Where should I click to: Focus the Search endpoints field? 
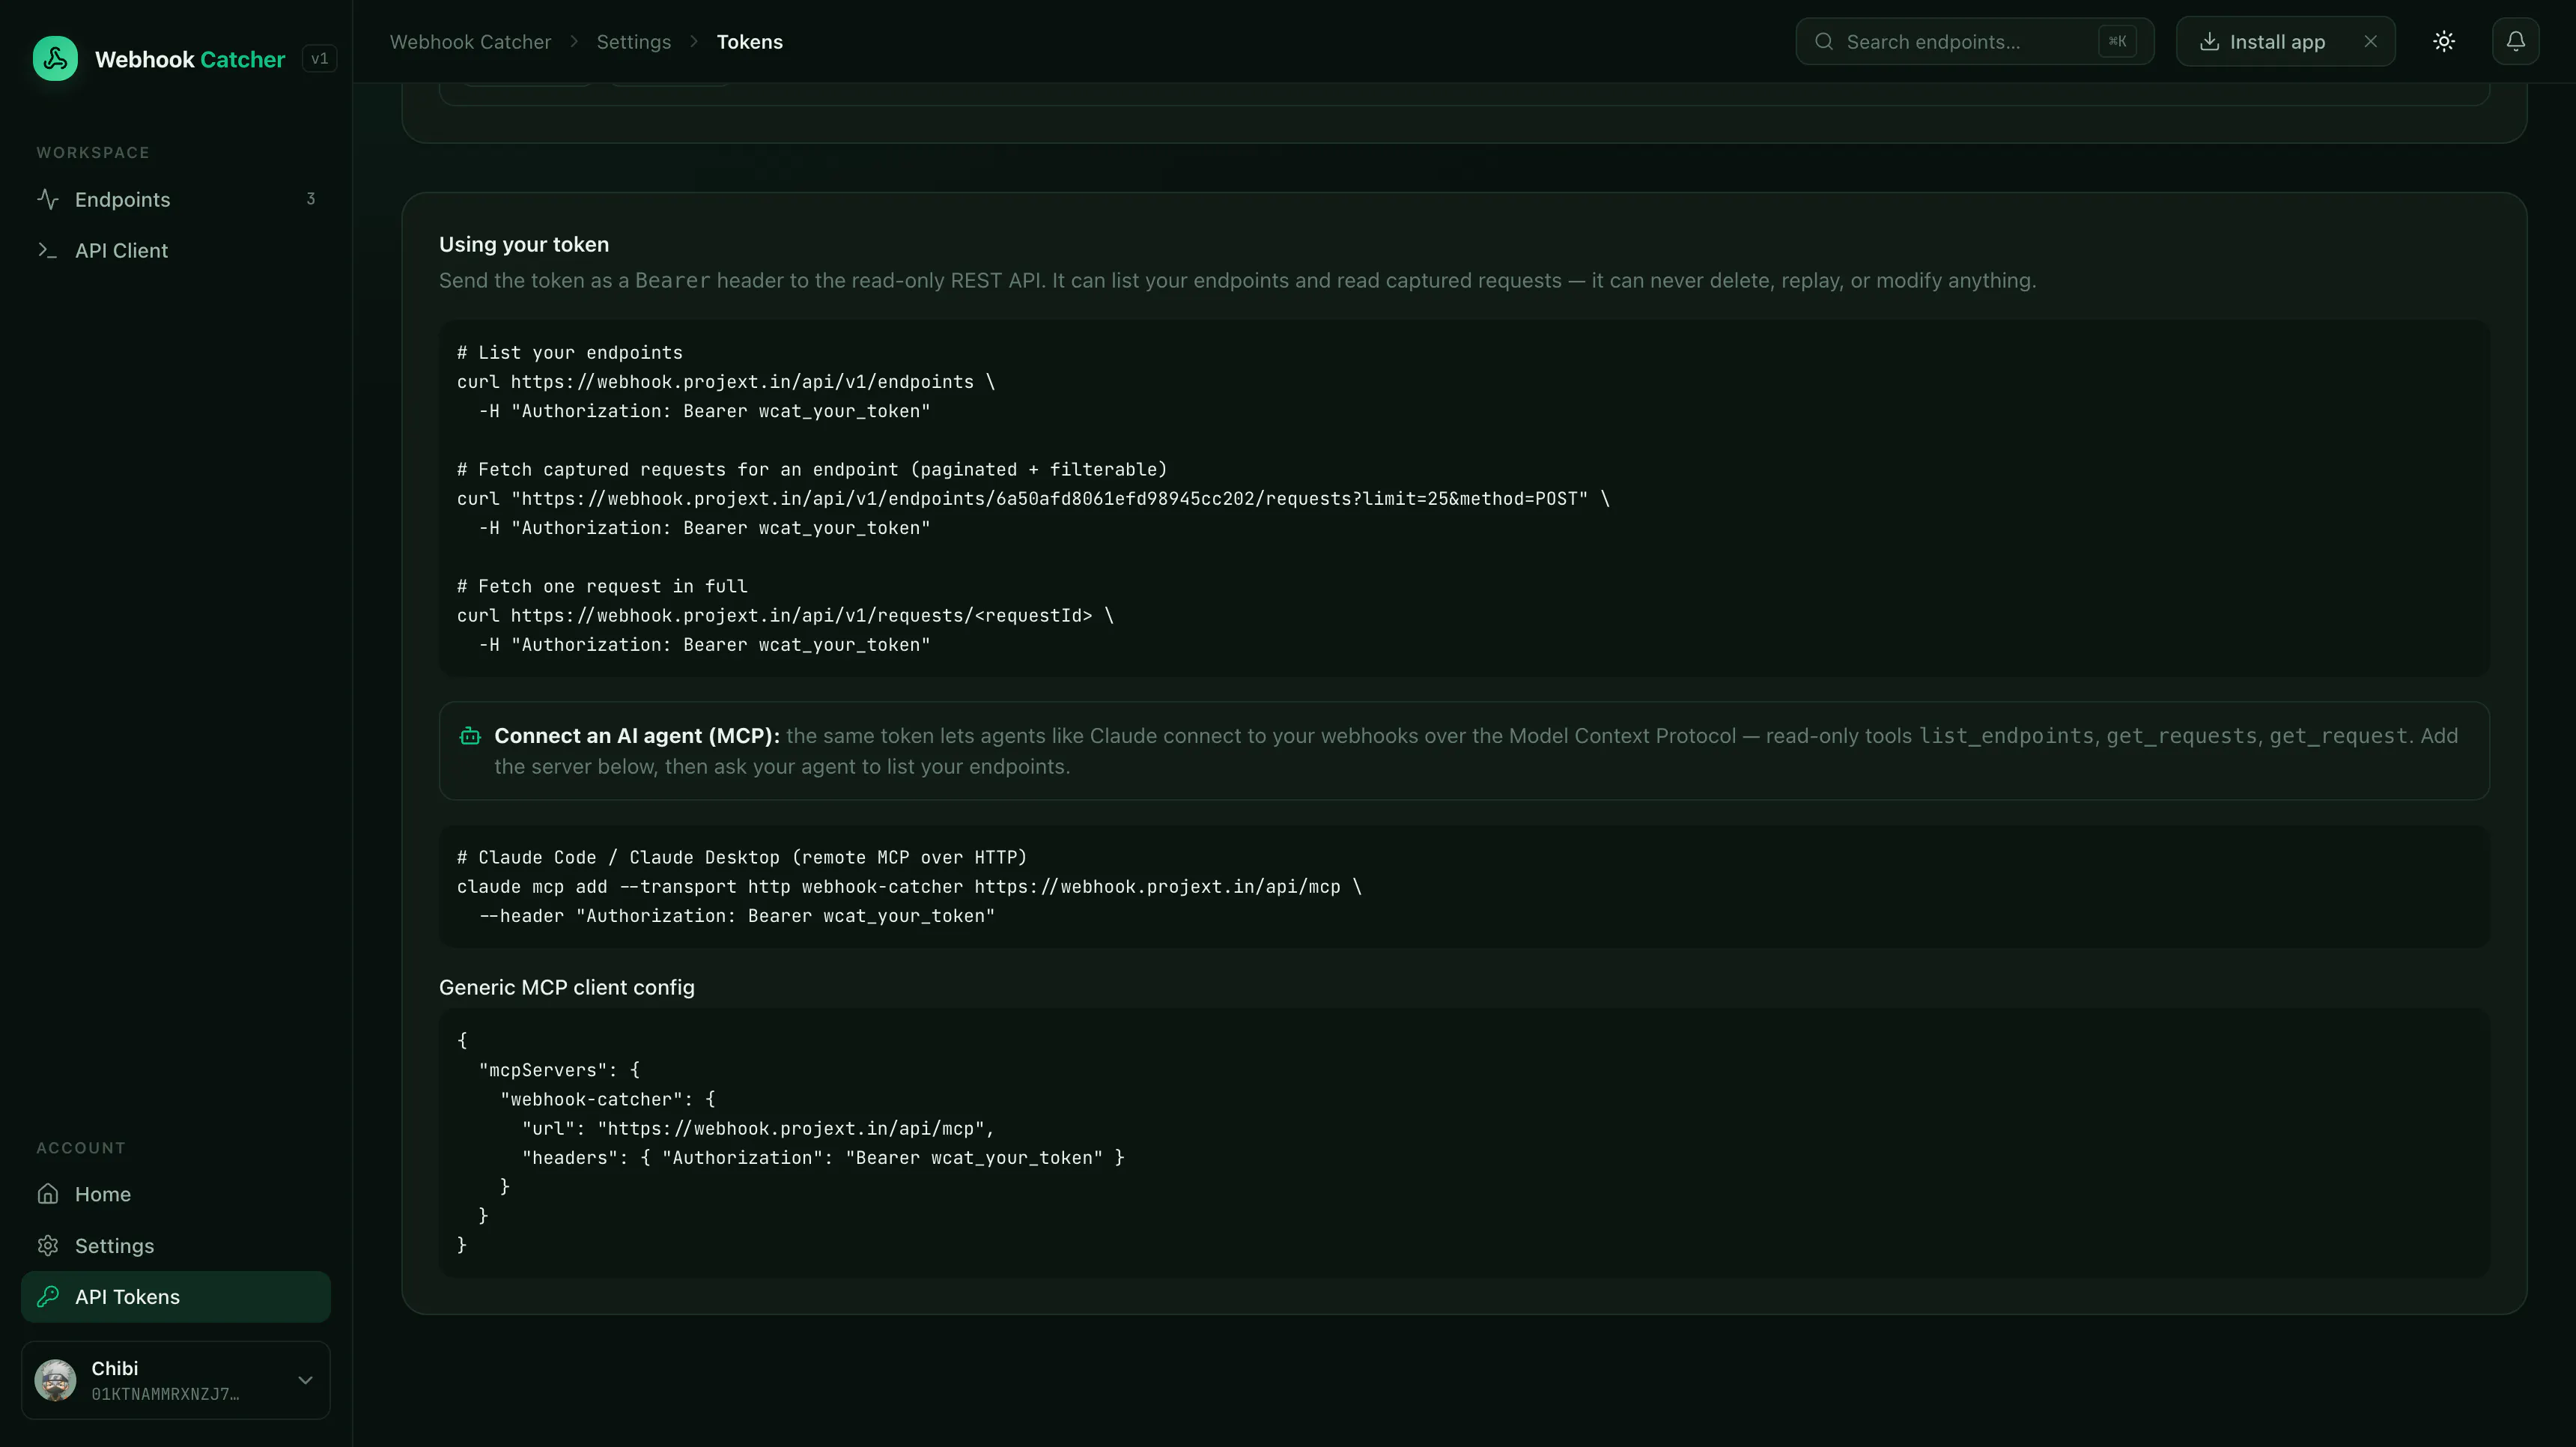[x=1974, y=41]
